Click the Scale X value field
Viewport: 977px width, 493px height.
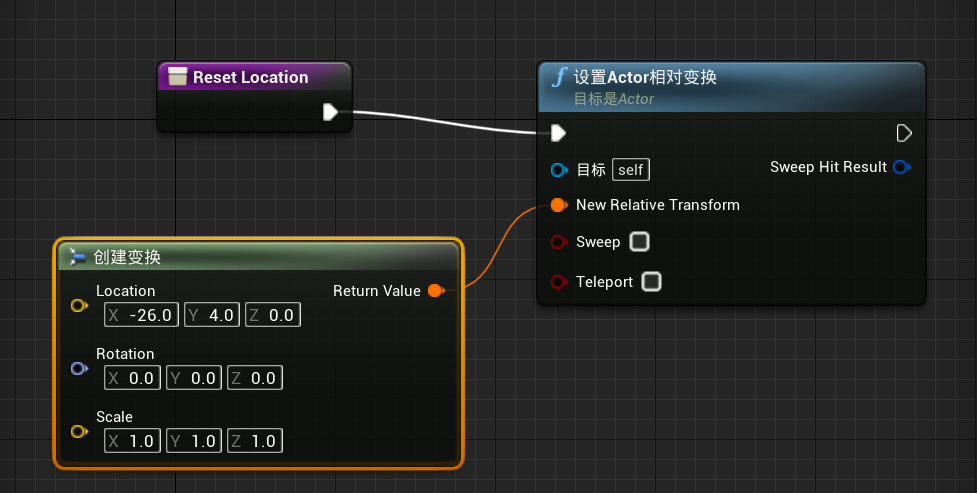tap(132, 441)
